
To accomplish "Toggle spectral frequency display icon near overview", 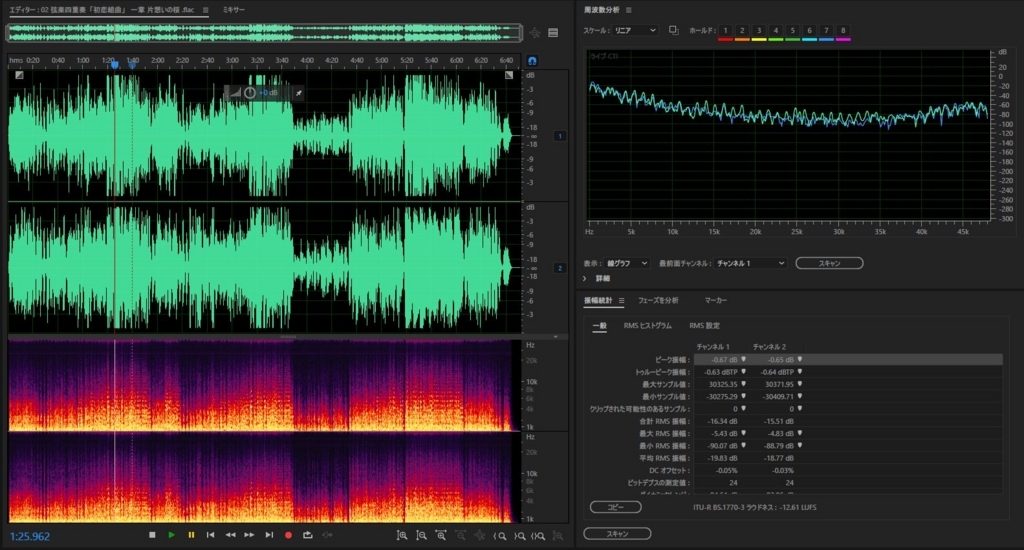I will [553, 33].
